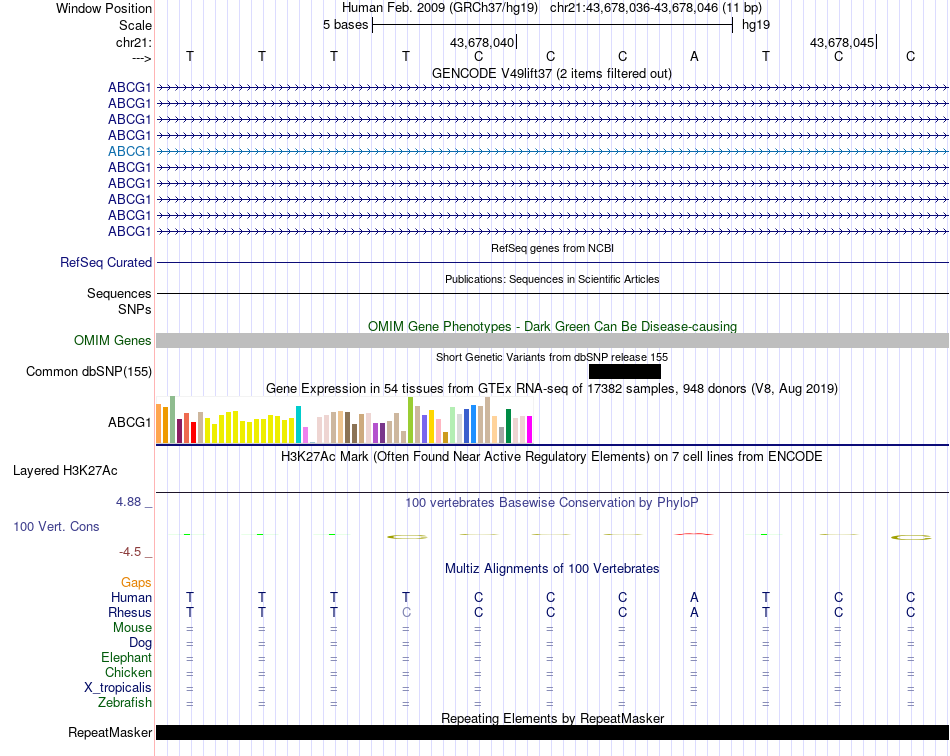This screenshot has height=756, width=950.
Task: Click the light blue ABCG1 transcript label
Action: click(x=129, y=151)
